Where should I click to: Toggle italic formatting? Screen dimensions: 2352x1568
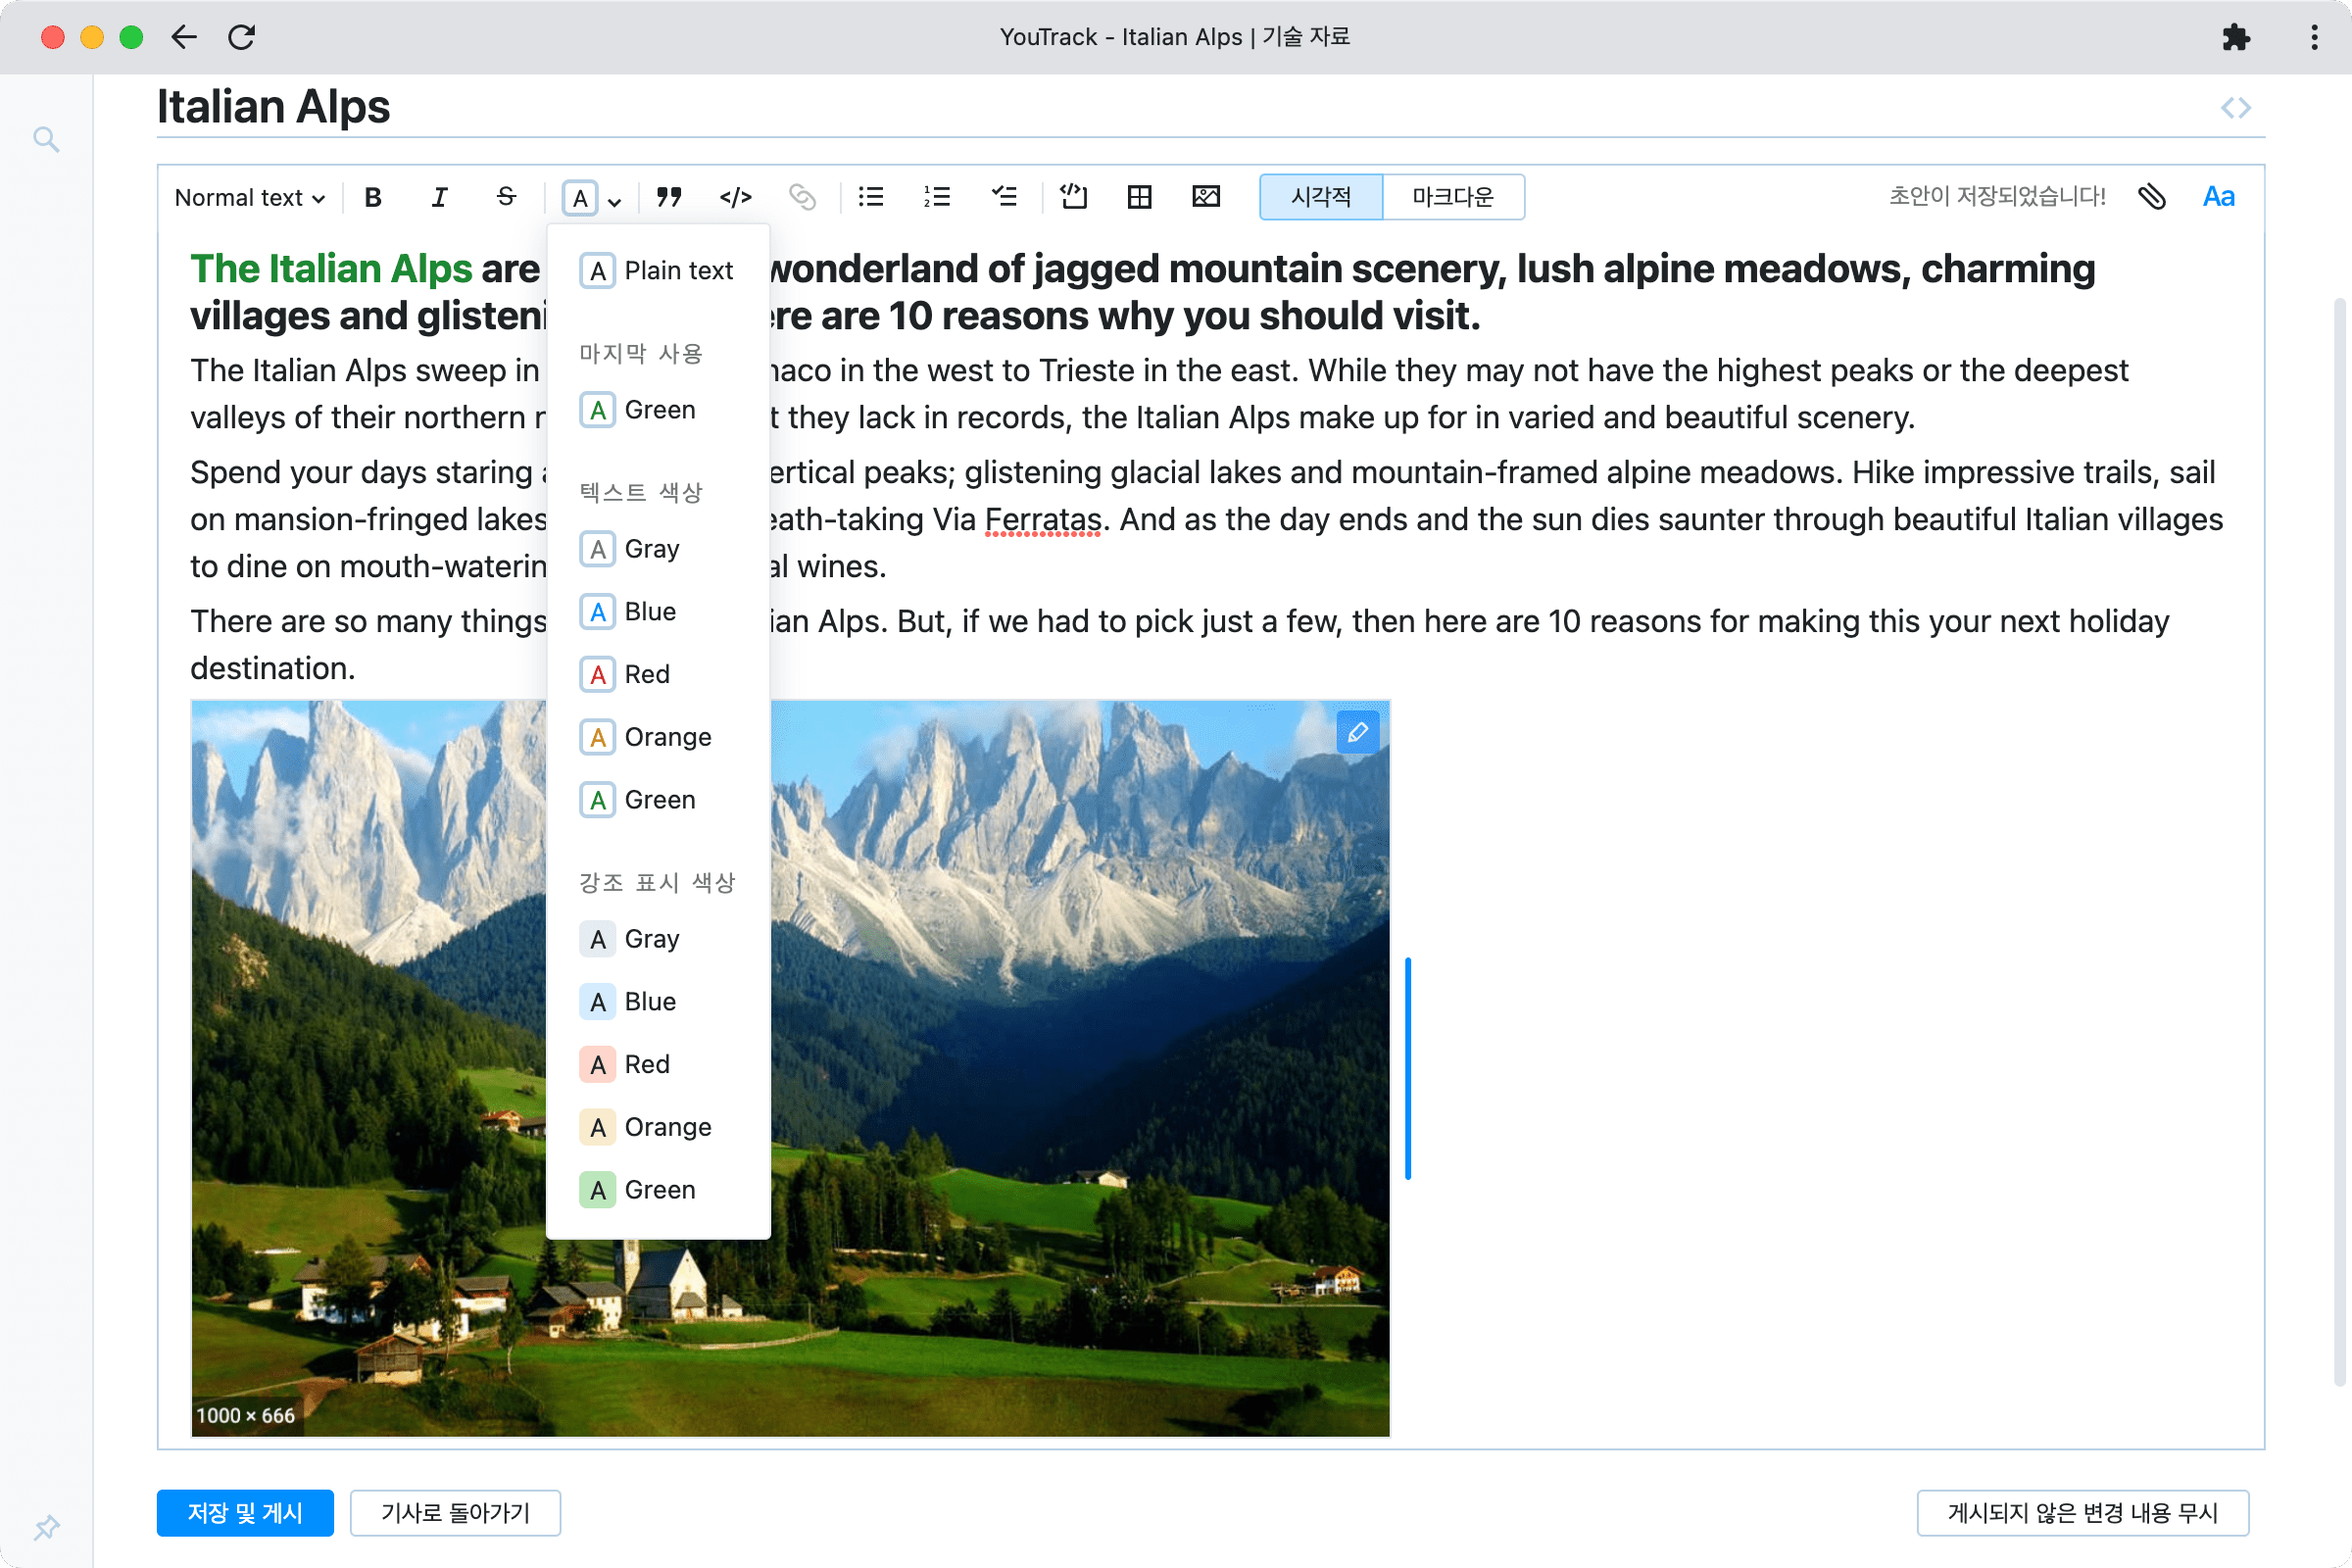pyautogui.click(x=439, y=197)
